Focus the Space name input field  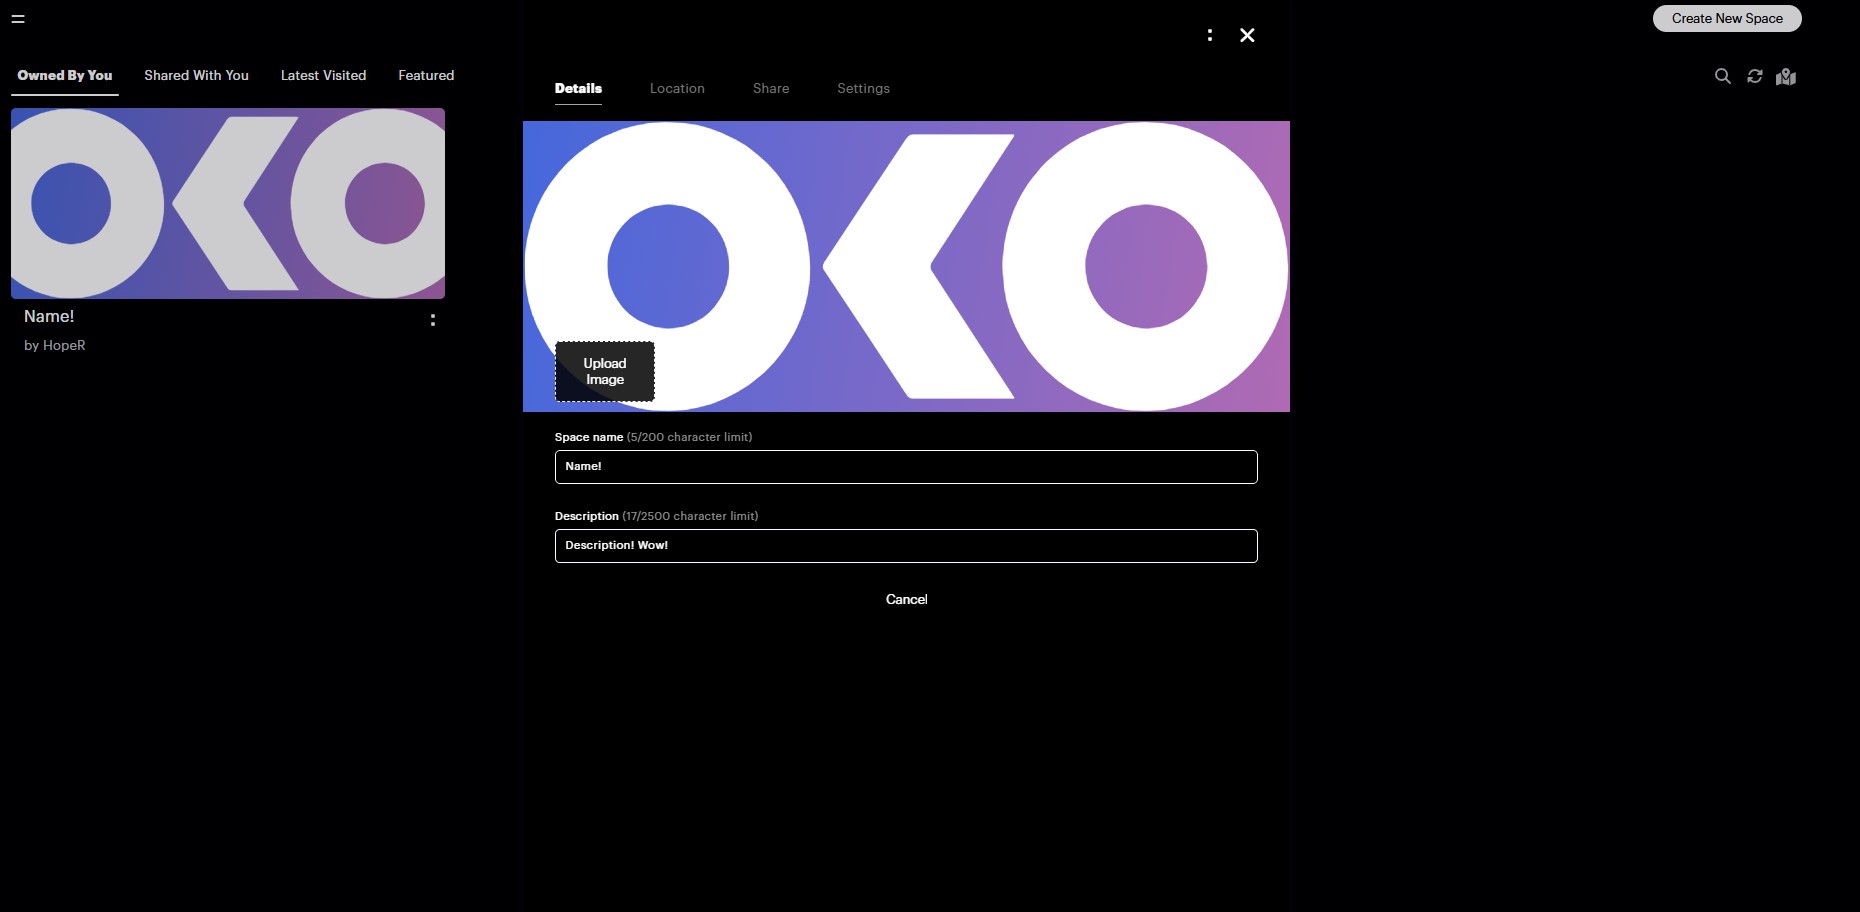(x=906, y=467)
